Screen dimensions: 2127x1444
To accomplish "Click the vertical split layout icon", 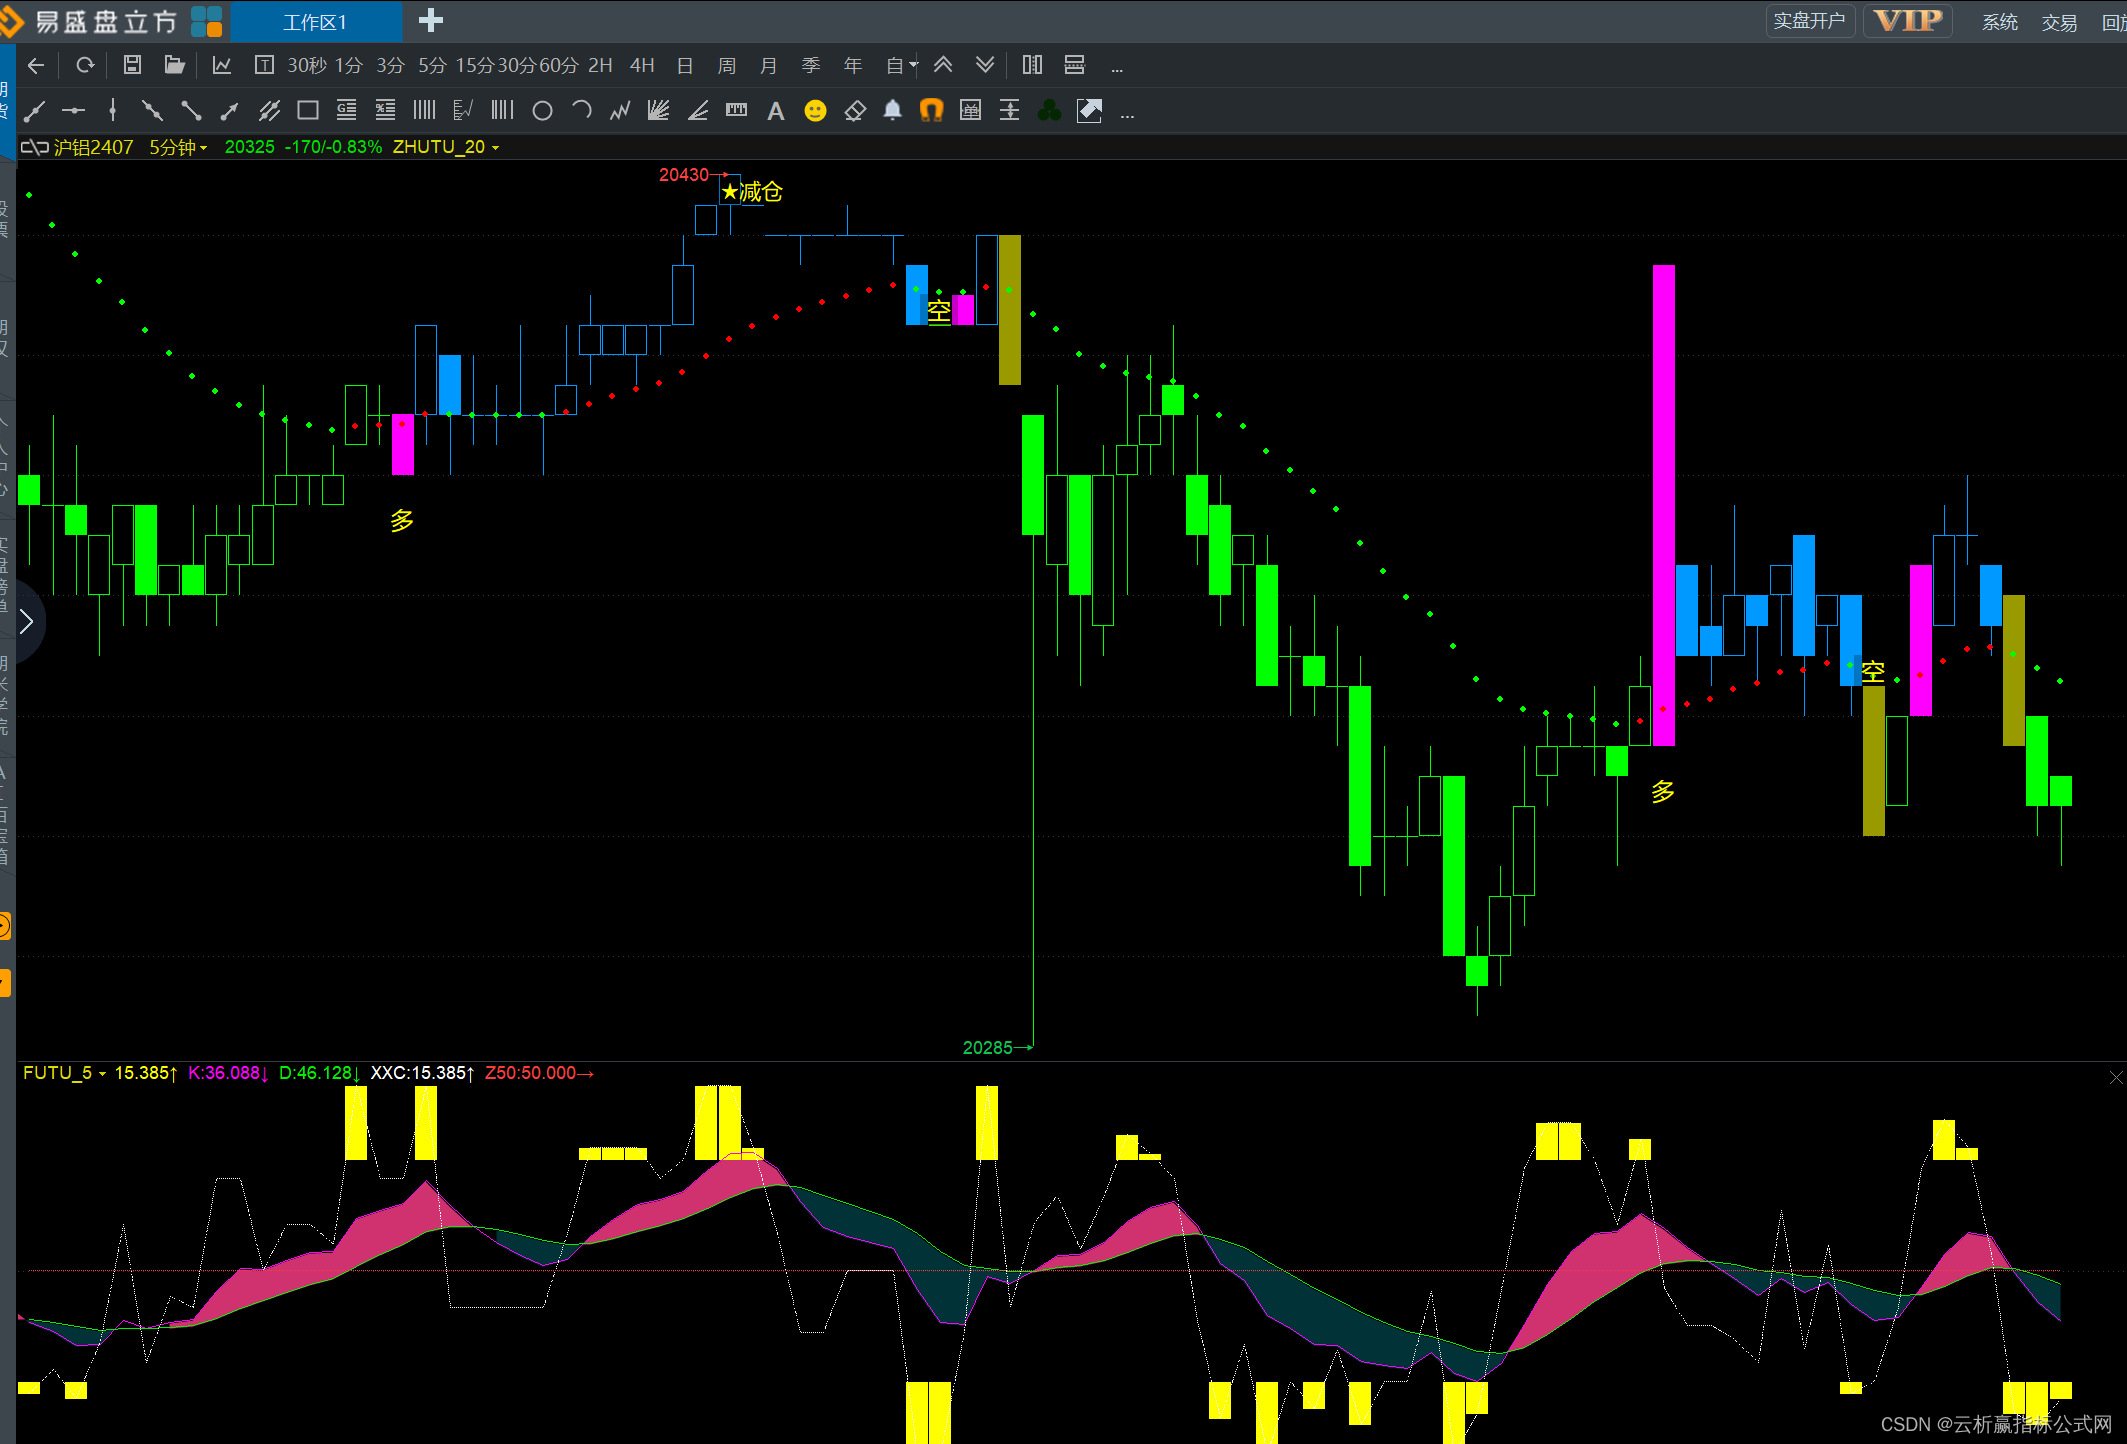I will (1032, 66).
